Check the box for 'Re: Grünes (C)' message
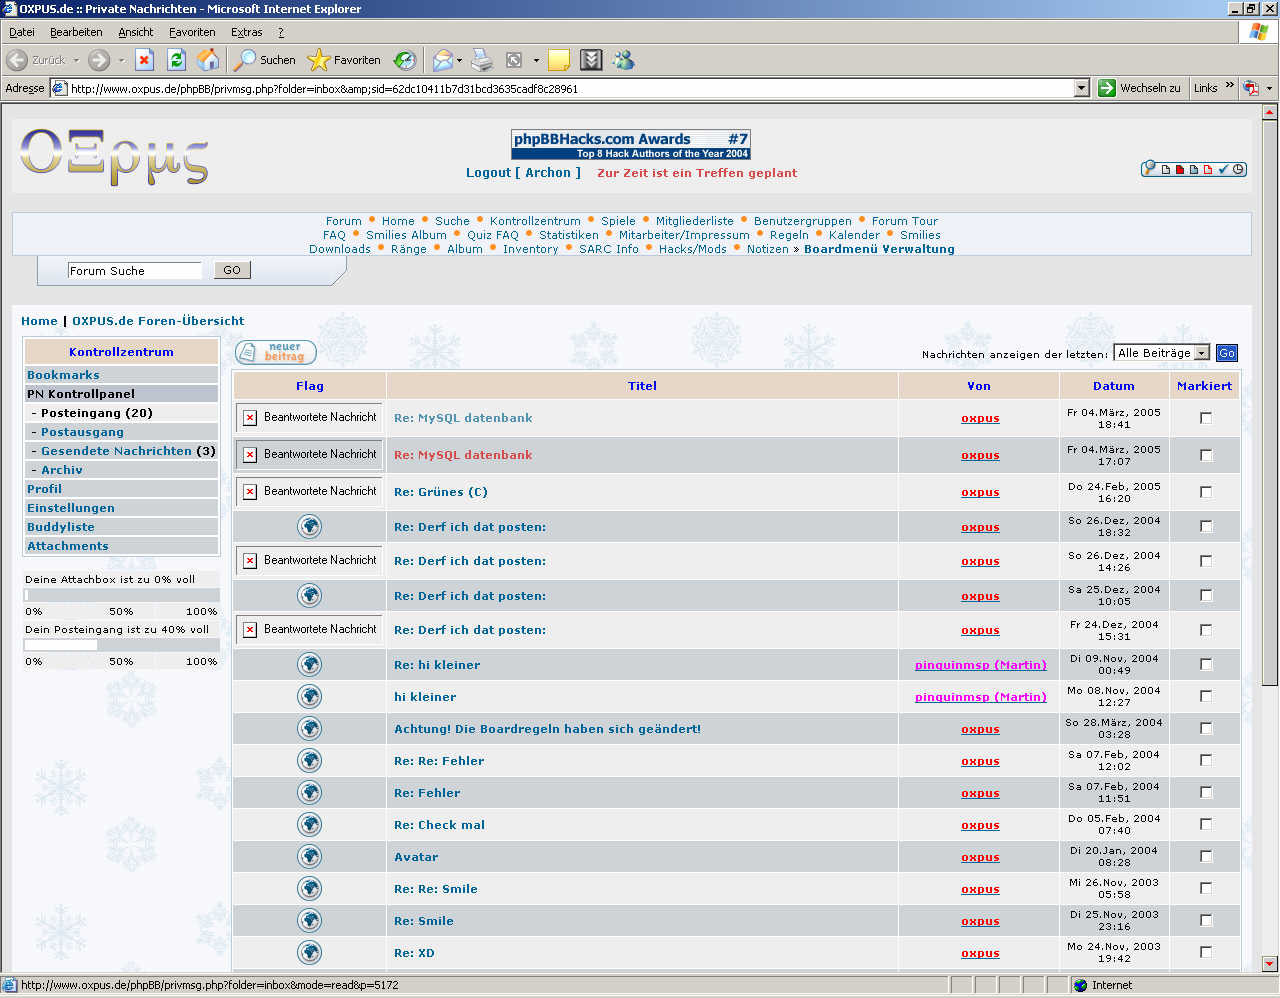The height and width of the screenshot is (998, 1280). pyautogui.click(x=1205, y=492)
